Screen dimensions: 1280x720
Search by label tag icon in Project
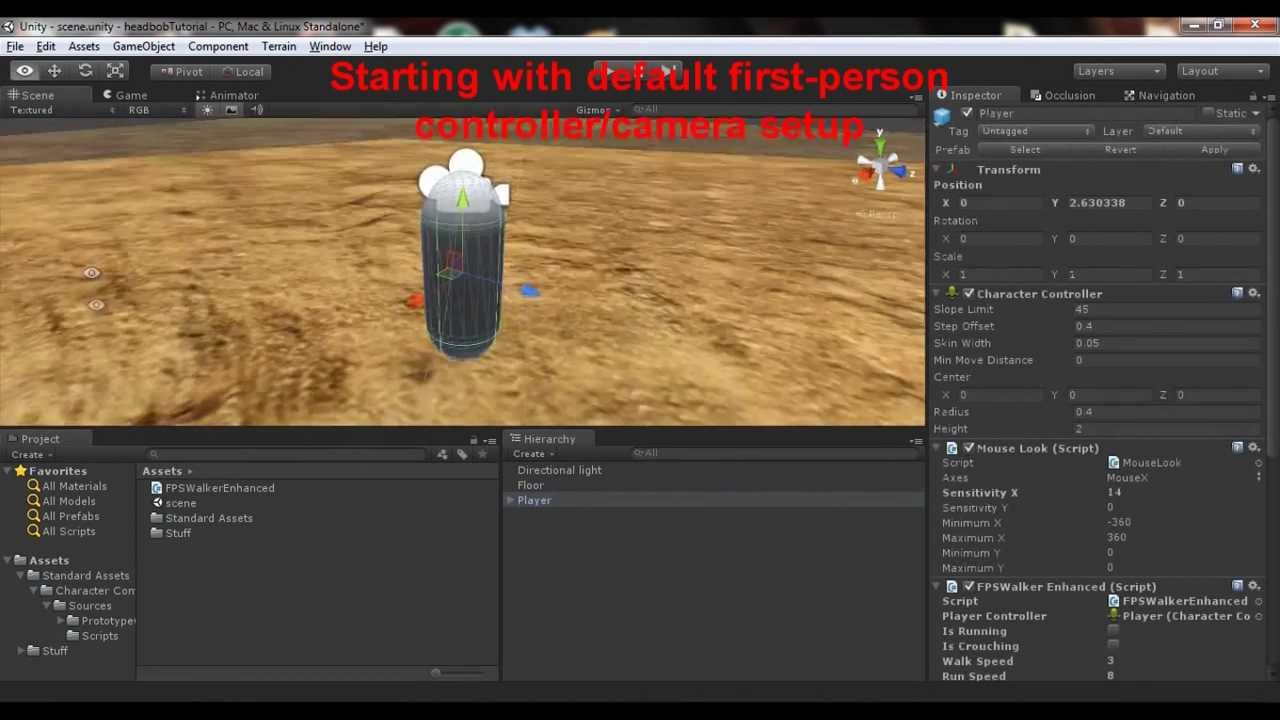[x=462, y=455]
